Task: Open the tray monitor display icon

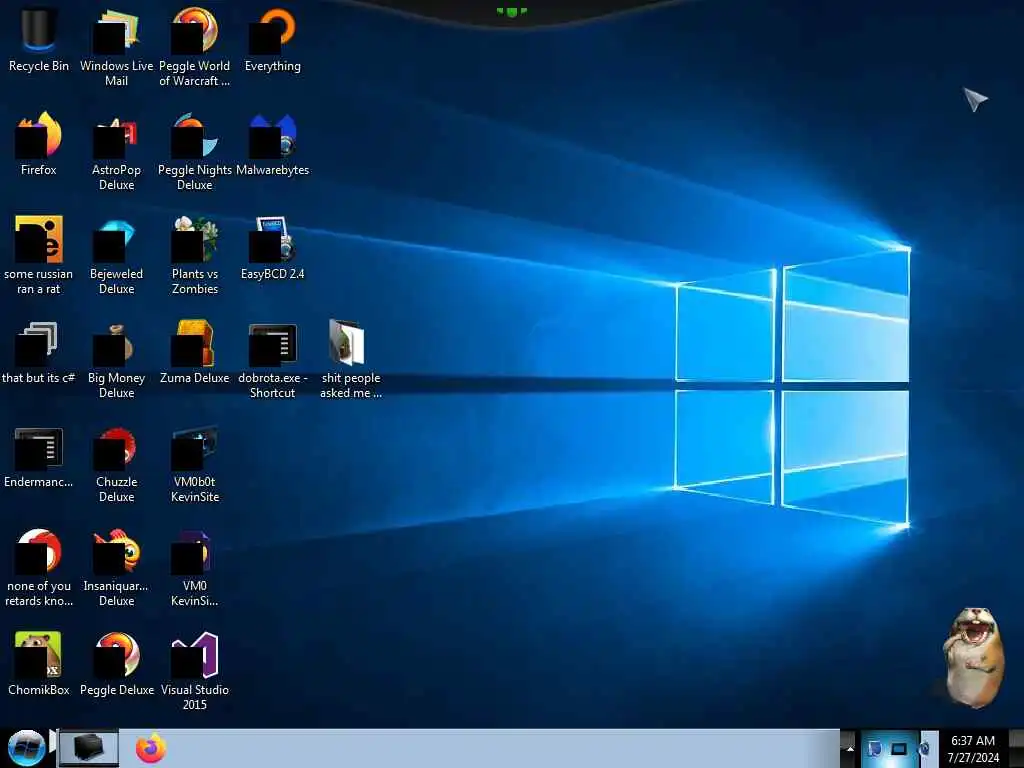Action: [899, 749]
